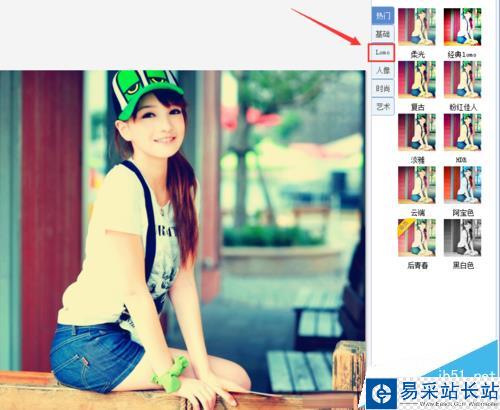Select the 云端 filter preview

417,185
